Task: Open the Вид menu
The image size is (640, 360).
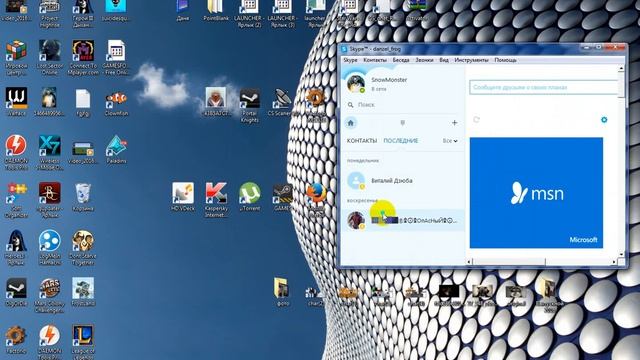Action: pos(444,60)
